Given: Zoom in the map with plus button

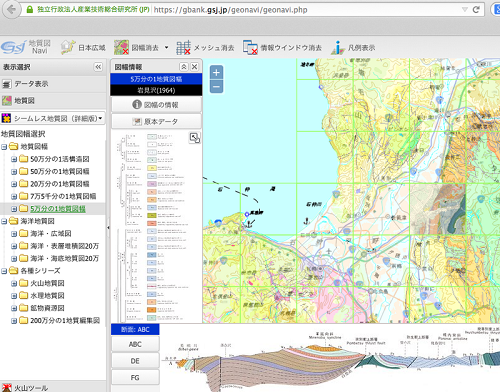Looking at the screenshot, I should point(216,72).
